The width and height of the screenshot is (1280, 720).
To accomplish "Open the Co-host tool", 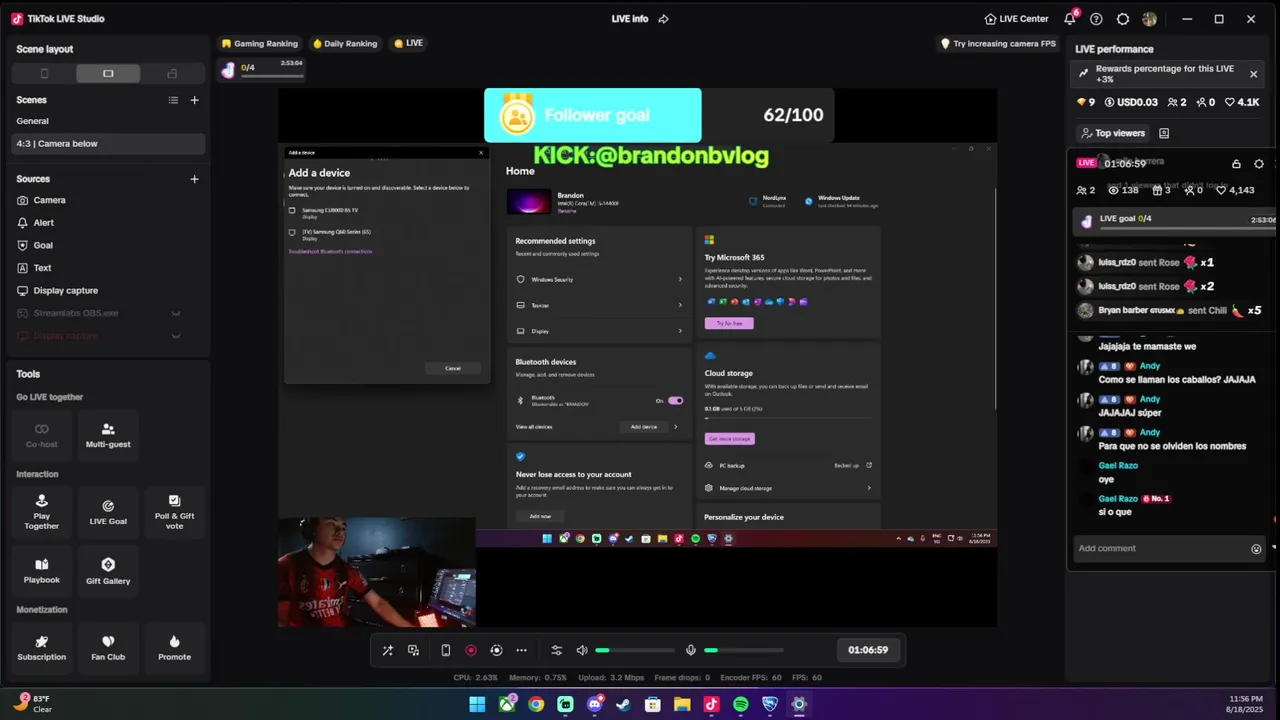I will tap(42, 435).
